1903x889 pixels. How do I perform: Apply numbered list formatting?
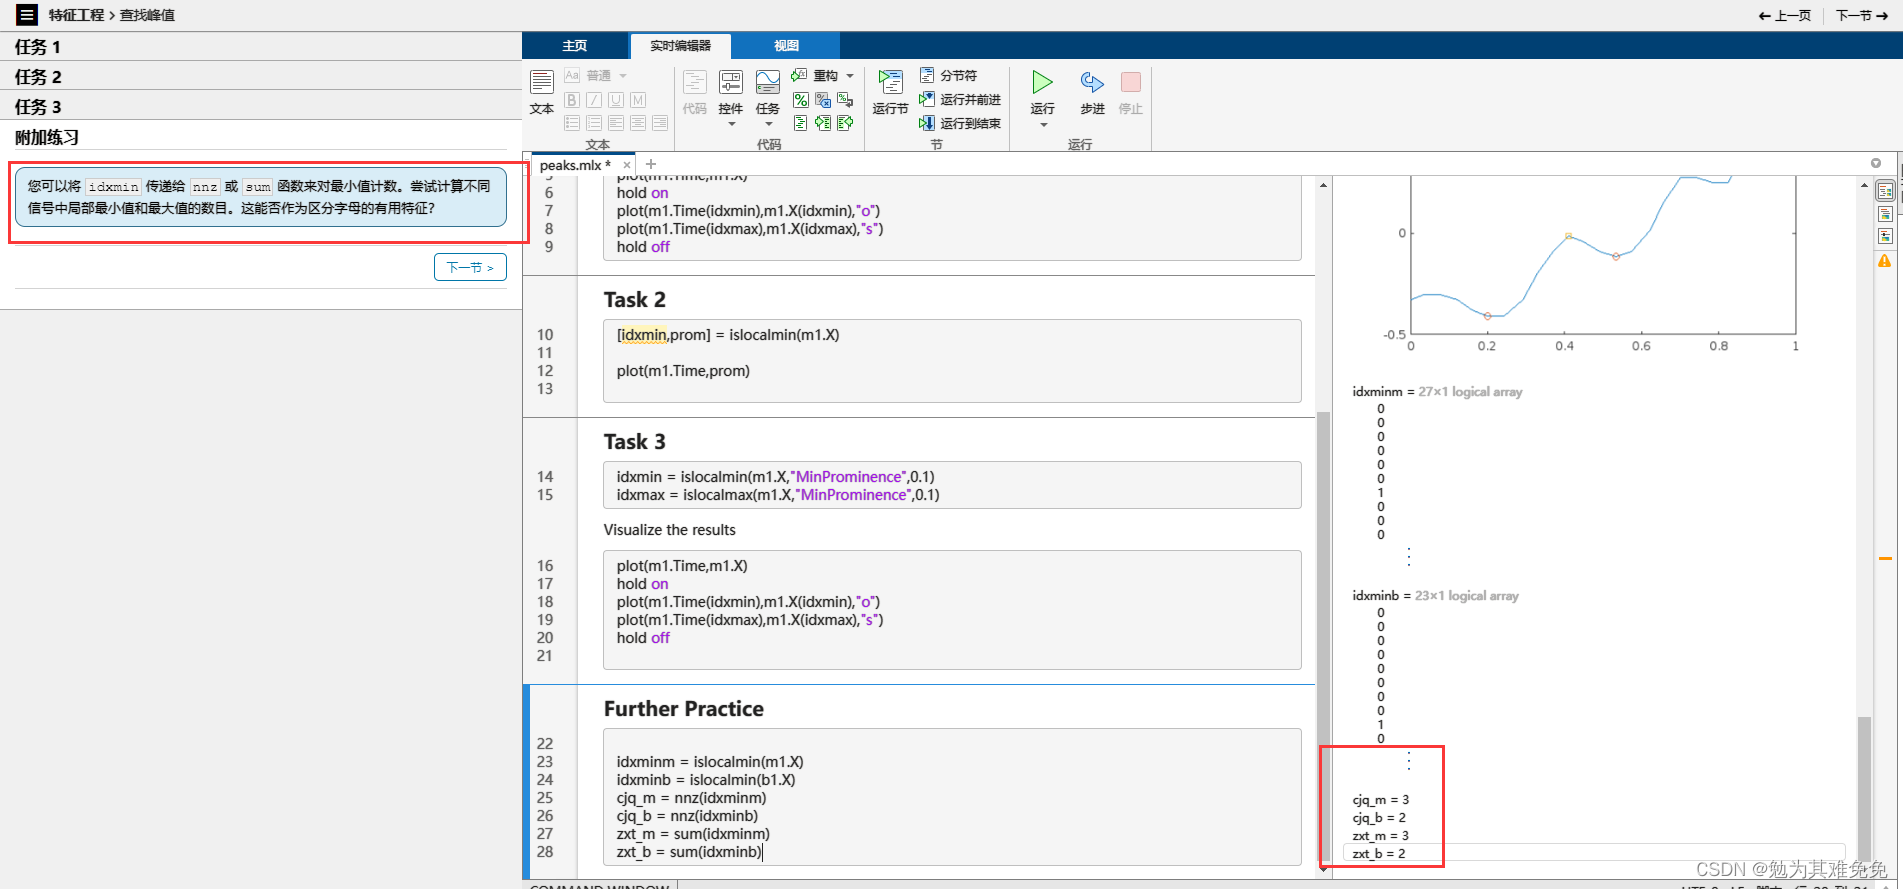[594, 123]
